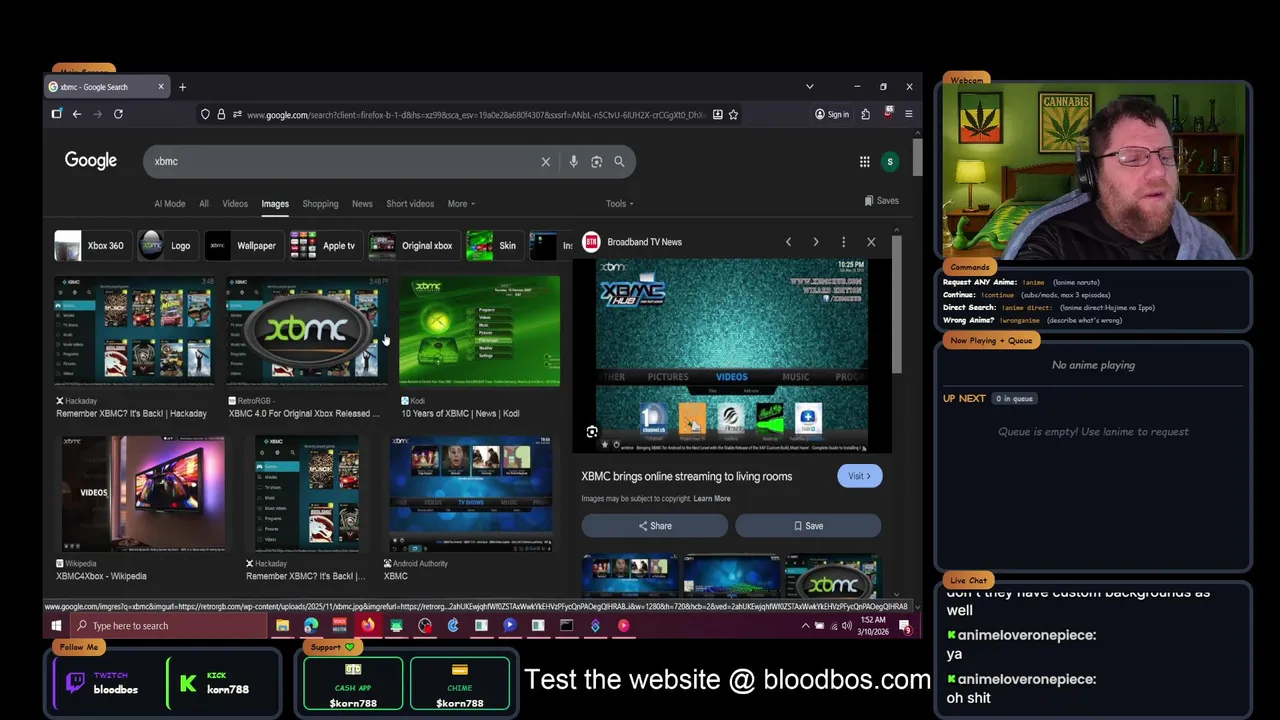Click the Visit button
Screen dimensions: 1280x720
pyautogui.click(x=860, y=476)
